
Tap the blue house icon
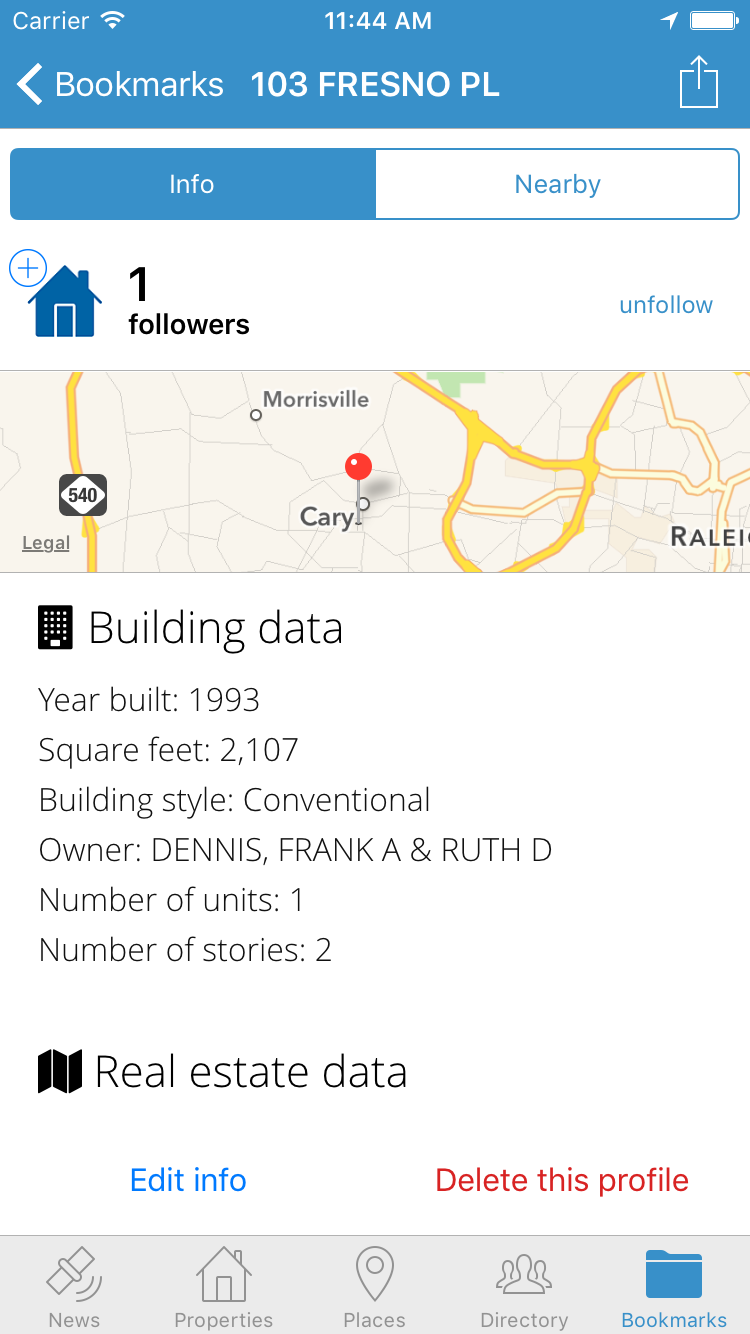coord(65,302)
